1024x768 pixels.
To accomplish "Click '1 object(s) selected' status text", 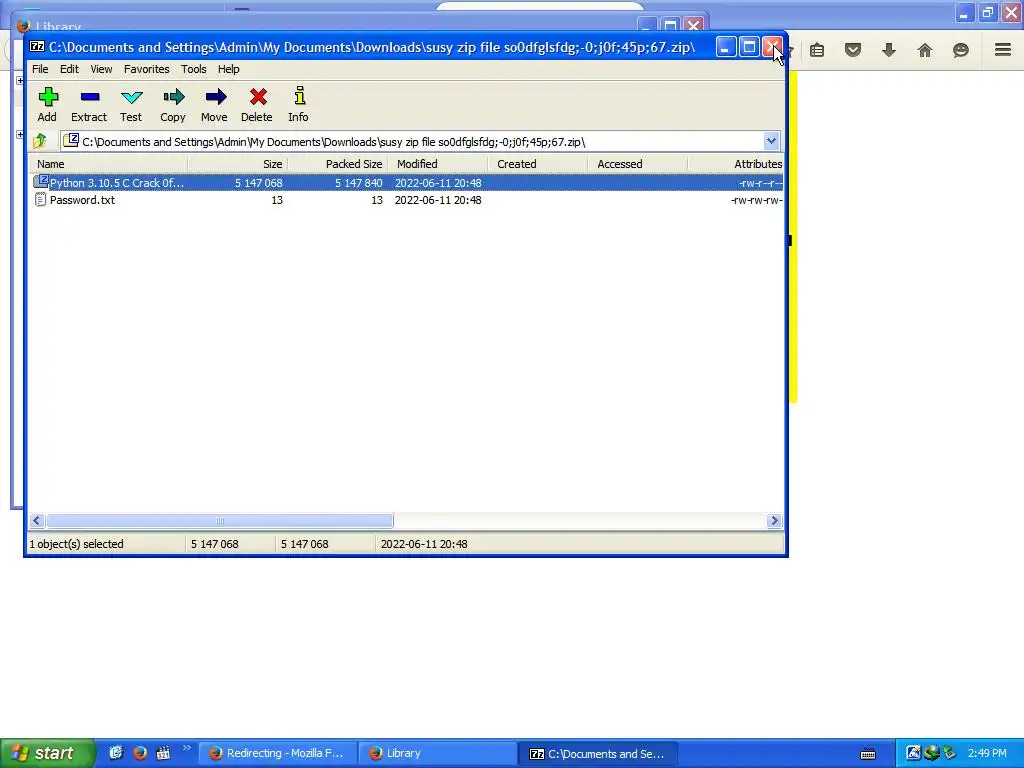I will pos(76,544).
